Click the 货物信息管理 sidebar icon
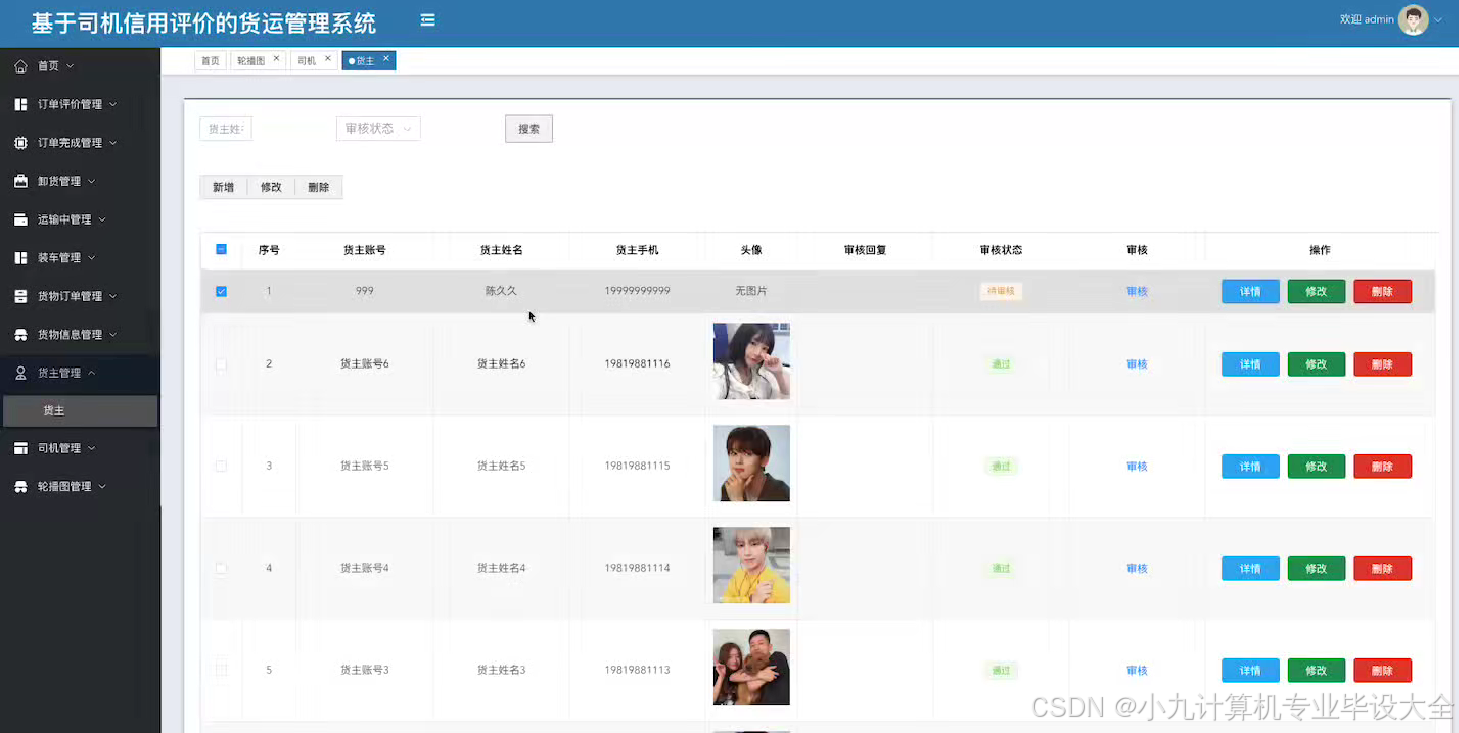The image size is (1459, 733). [21, 334]
